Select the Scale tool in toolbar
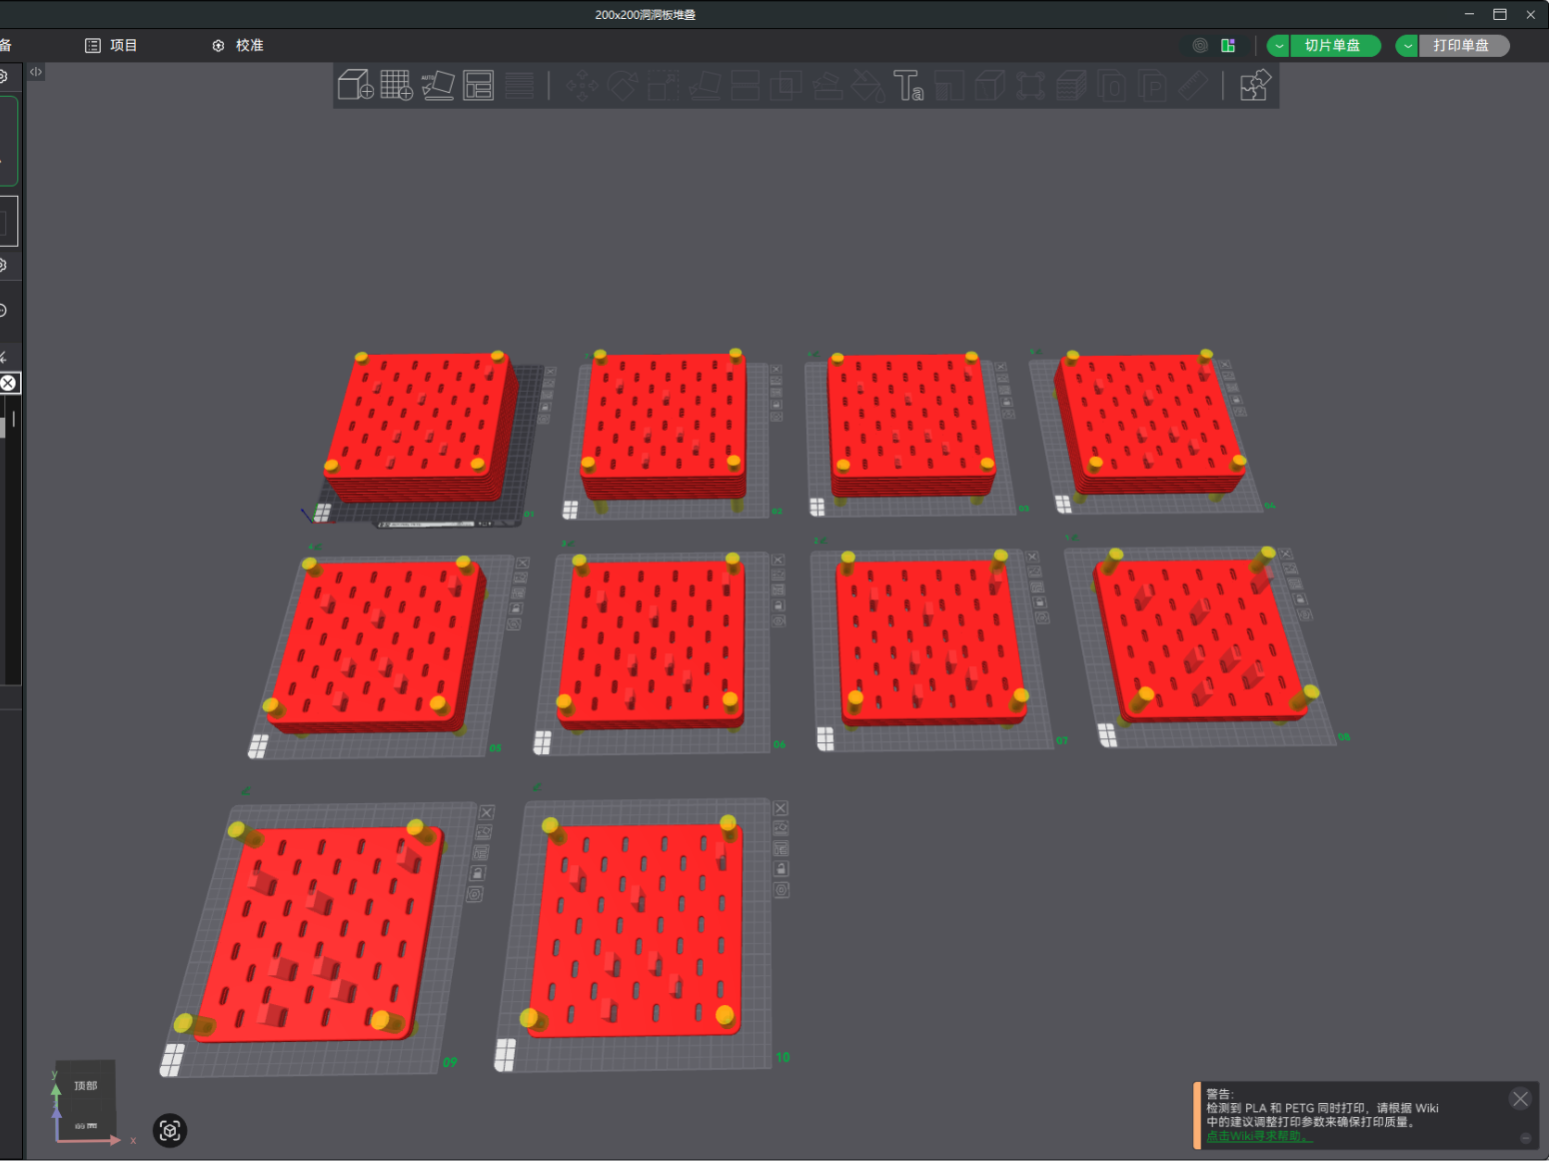The image size is (1549, 1162). point(664,85)
